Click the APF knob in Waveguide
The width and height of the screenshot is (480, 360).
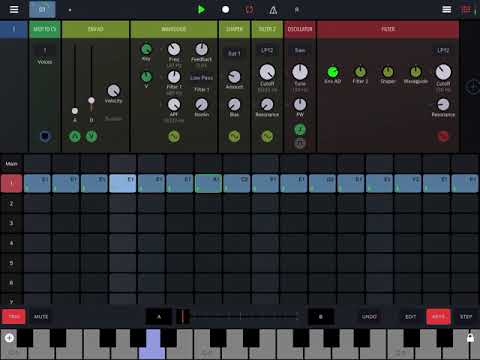(x=174, y=105)
